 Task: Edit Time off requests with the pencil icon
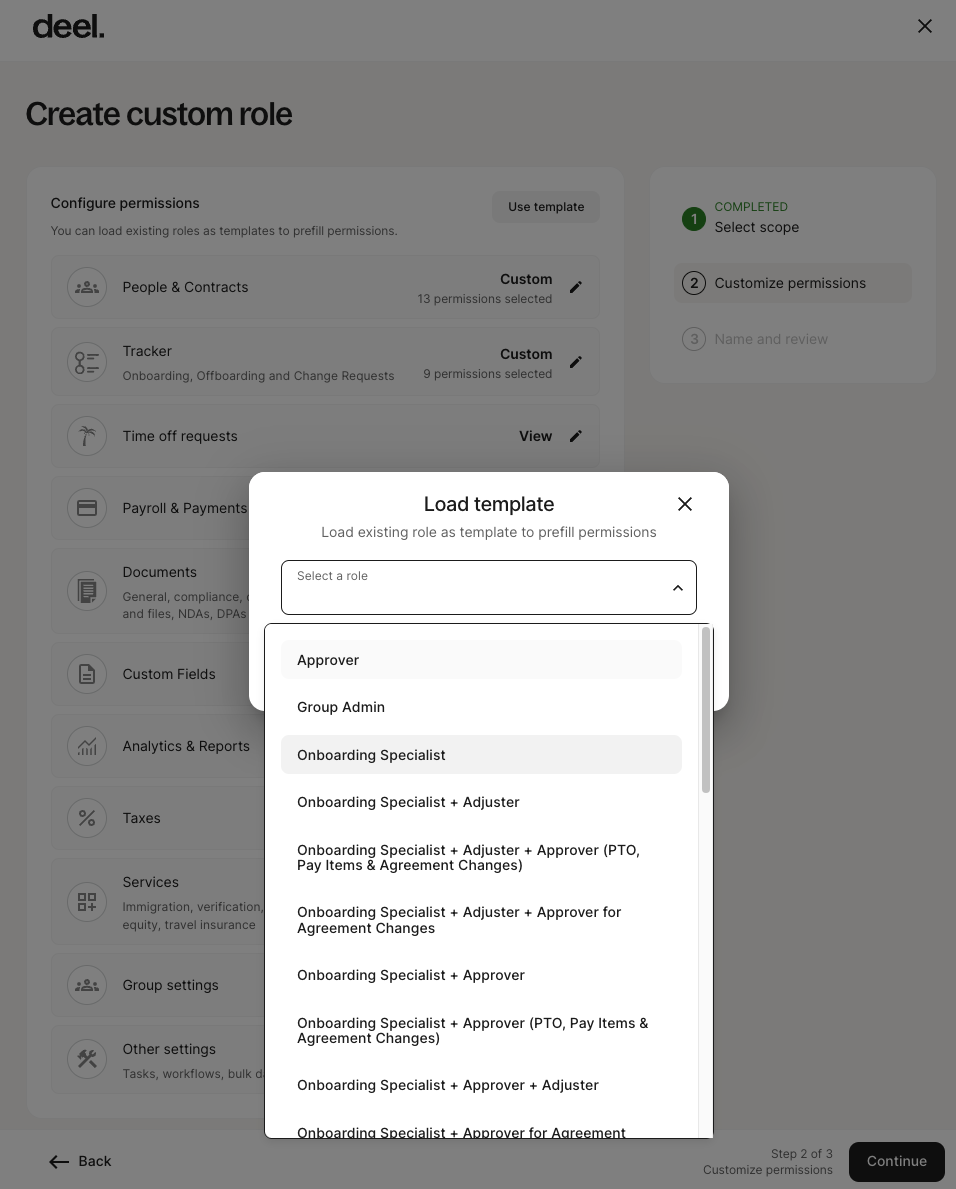[x=576, y=436]
